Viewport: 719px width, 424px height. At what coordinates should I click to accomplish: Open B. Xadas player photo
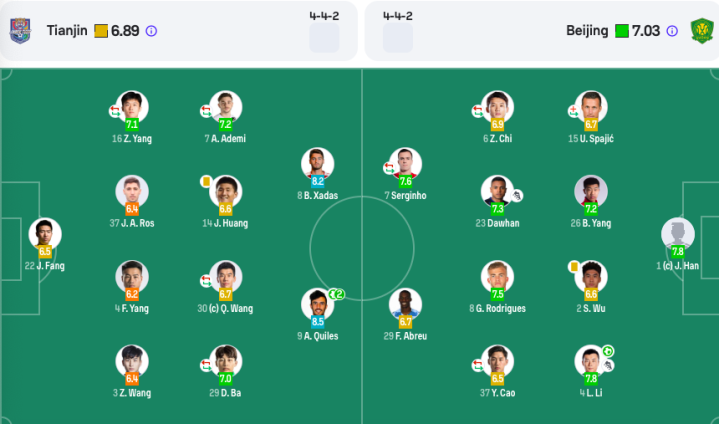[x=317, y=163]
